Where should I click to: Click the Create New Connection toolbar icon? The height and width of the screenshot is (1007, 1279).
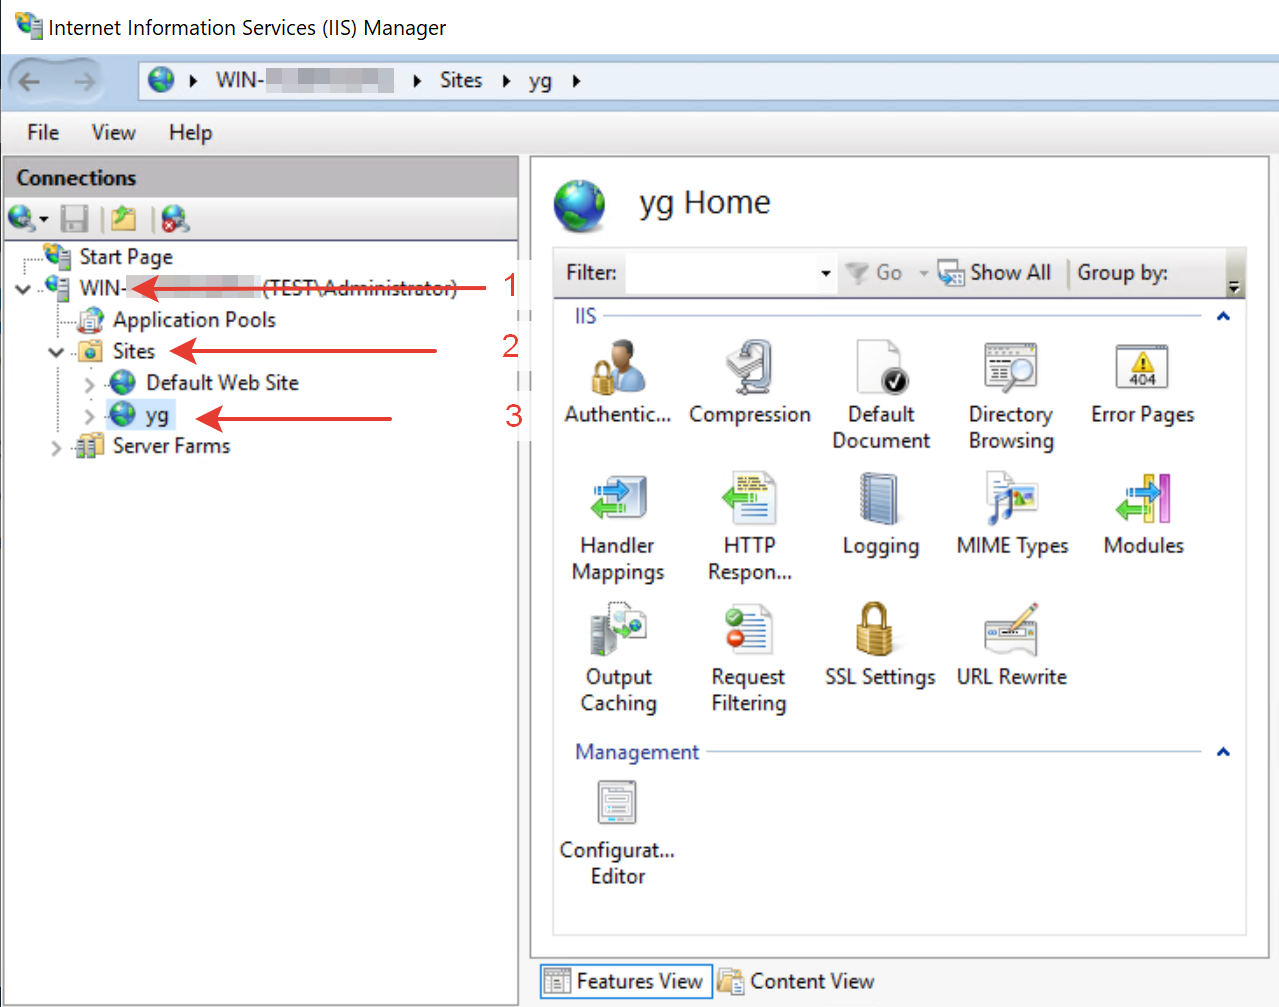click(20, 218)
